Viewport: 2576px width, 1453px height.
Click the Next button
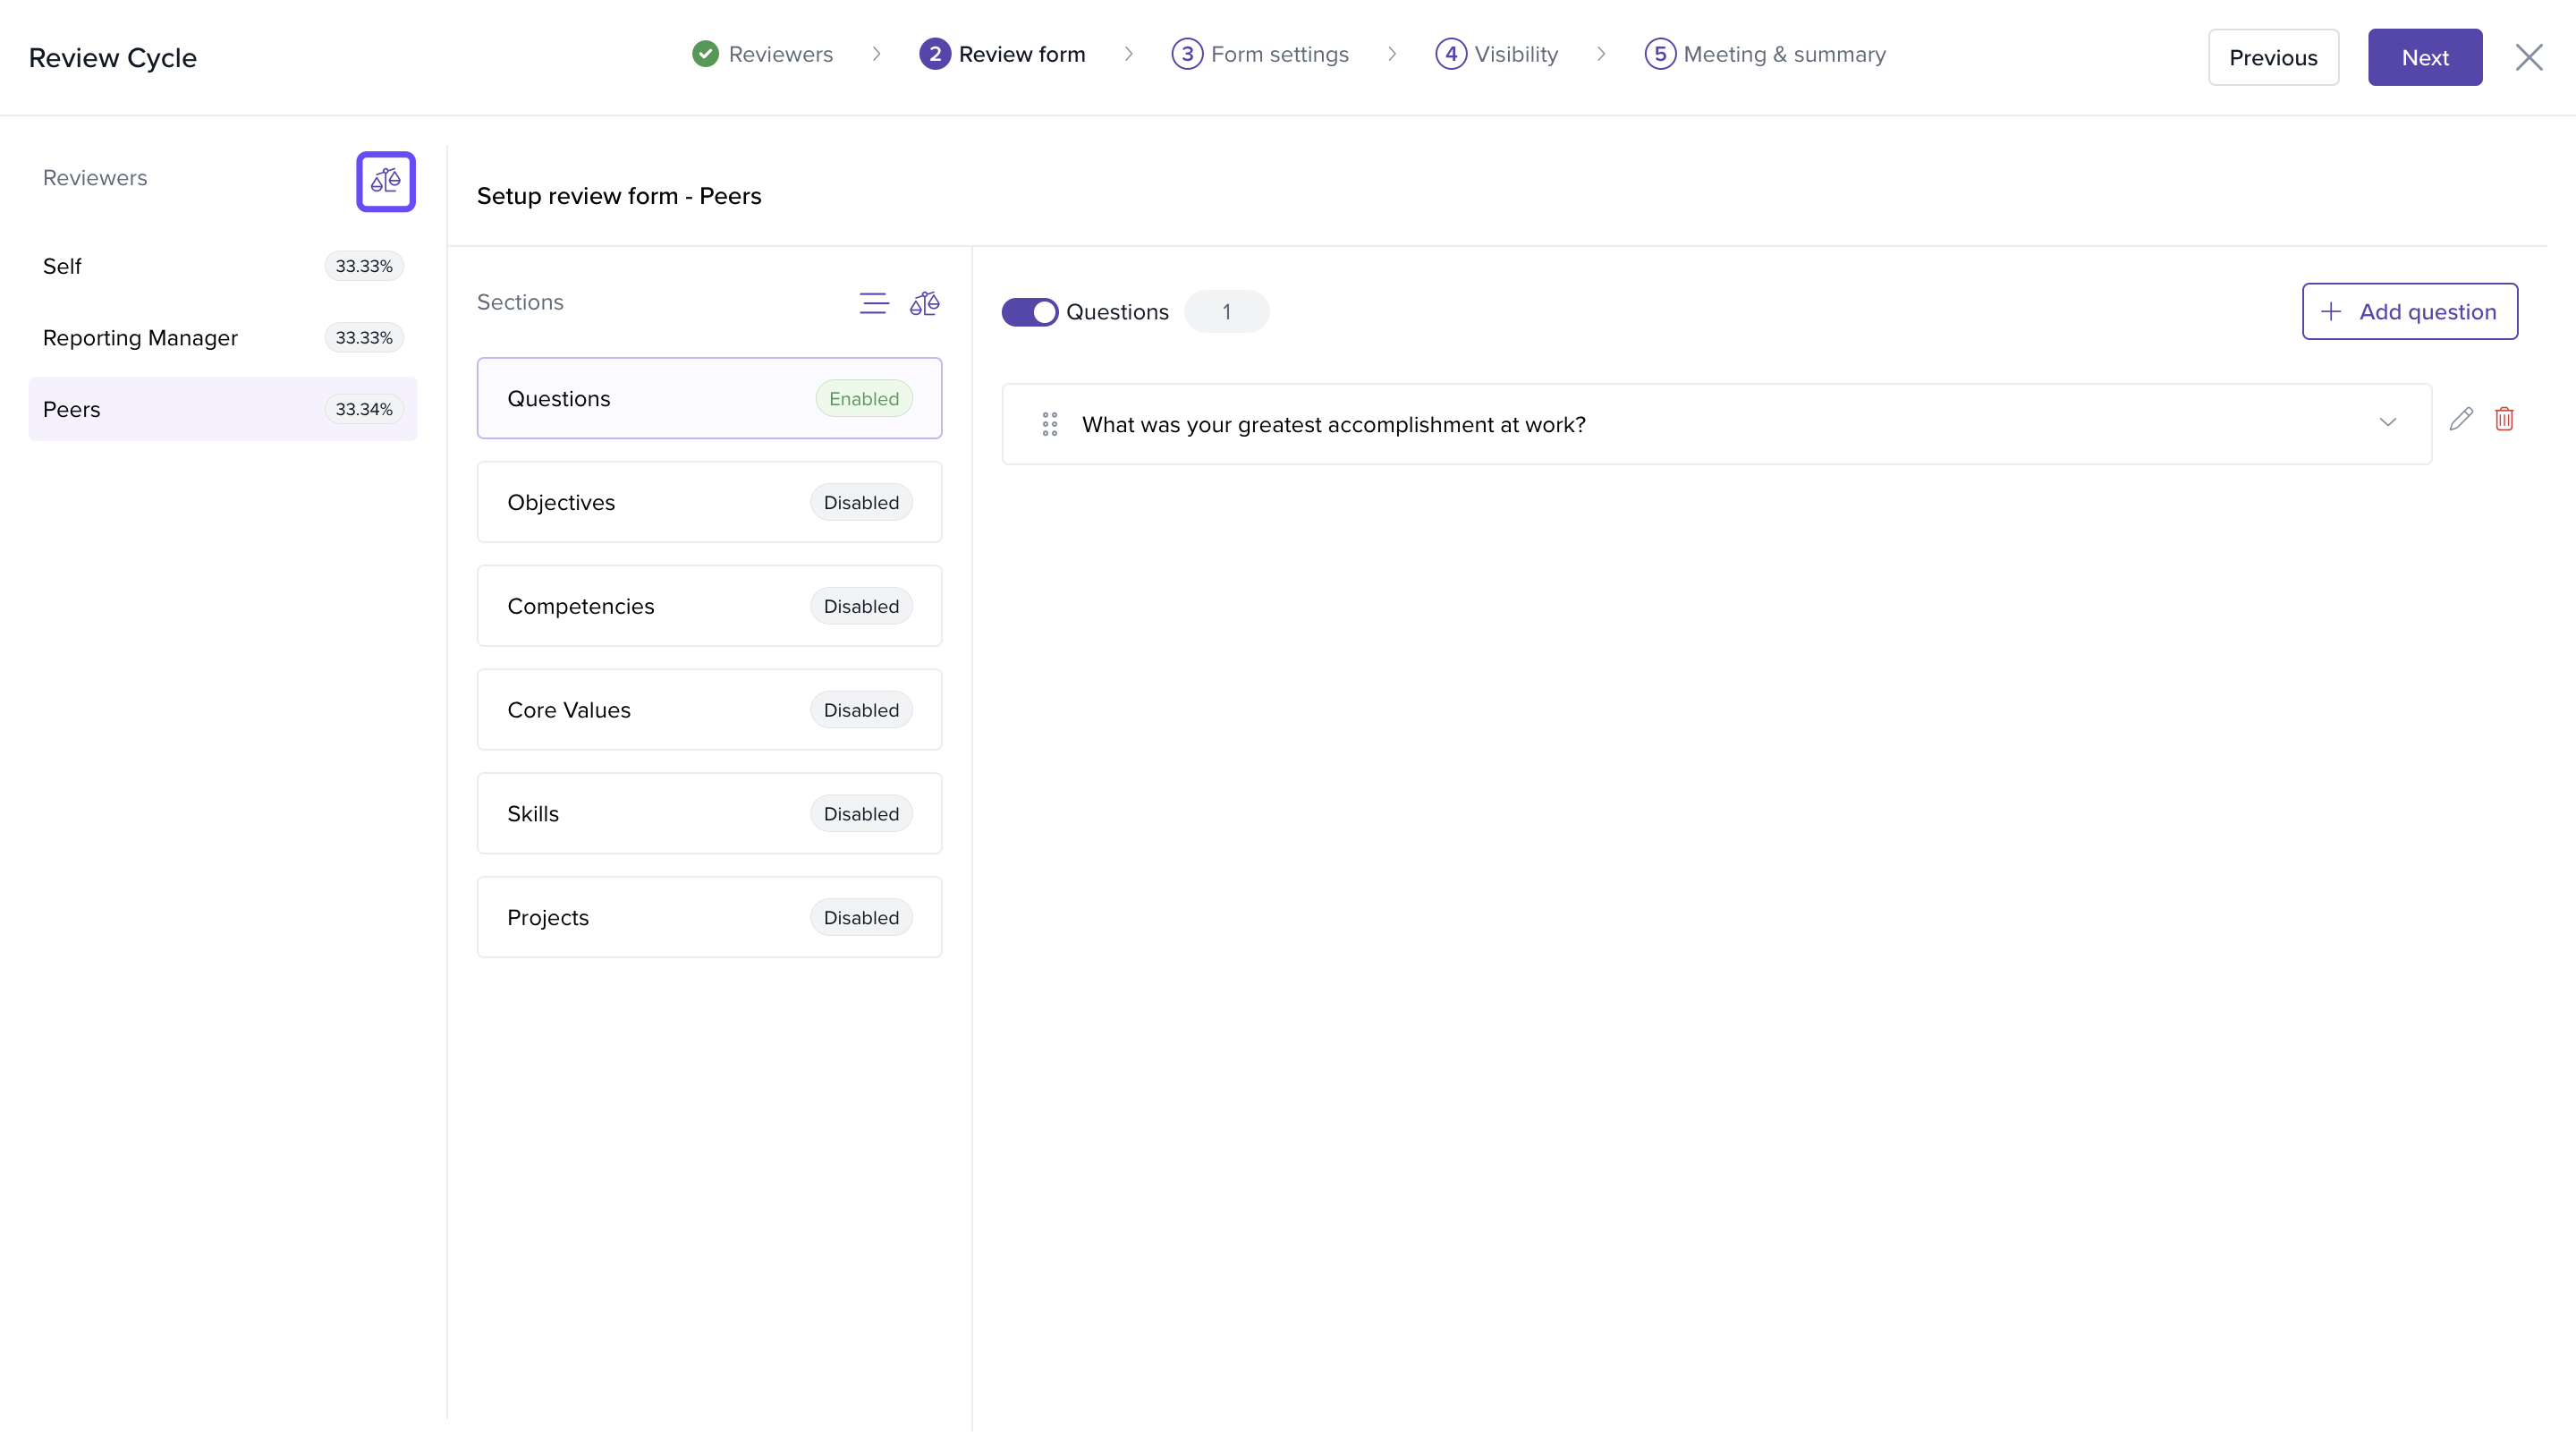pos(2424,57)
